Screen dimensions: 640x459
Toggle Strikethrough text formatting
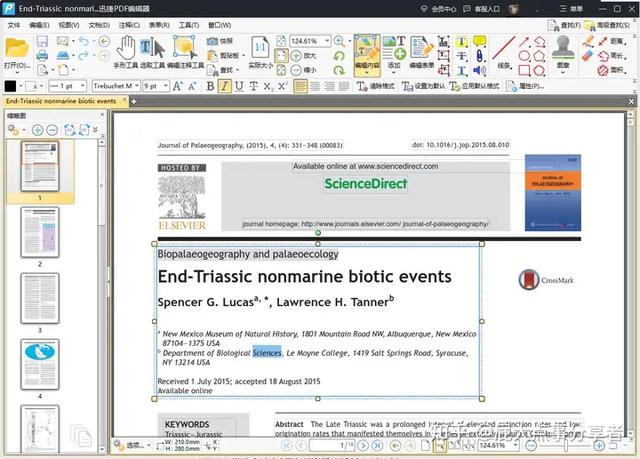[253, 86]
